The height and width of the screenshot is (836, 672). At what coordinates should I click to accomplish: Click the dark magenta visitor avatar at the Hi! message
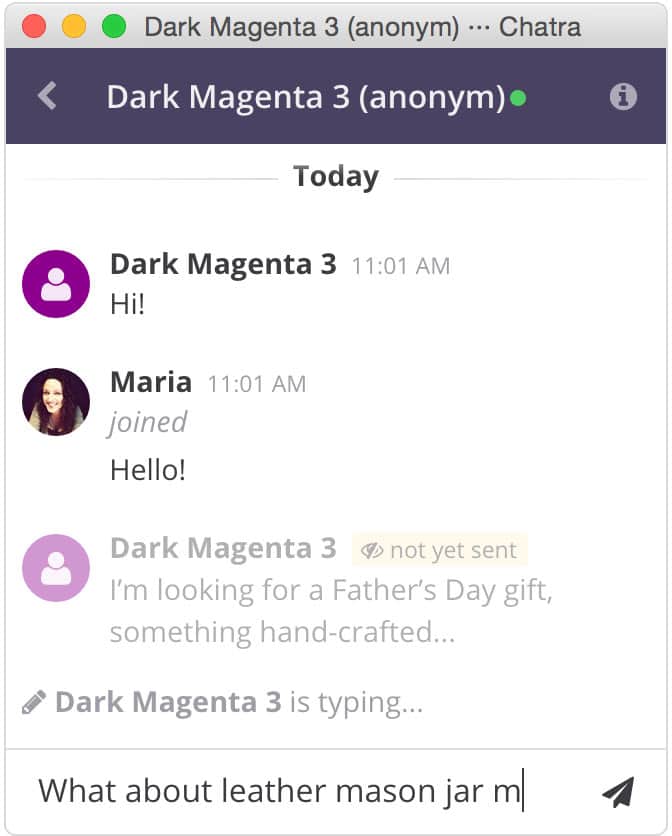pos(56,284)
